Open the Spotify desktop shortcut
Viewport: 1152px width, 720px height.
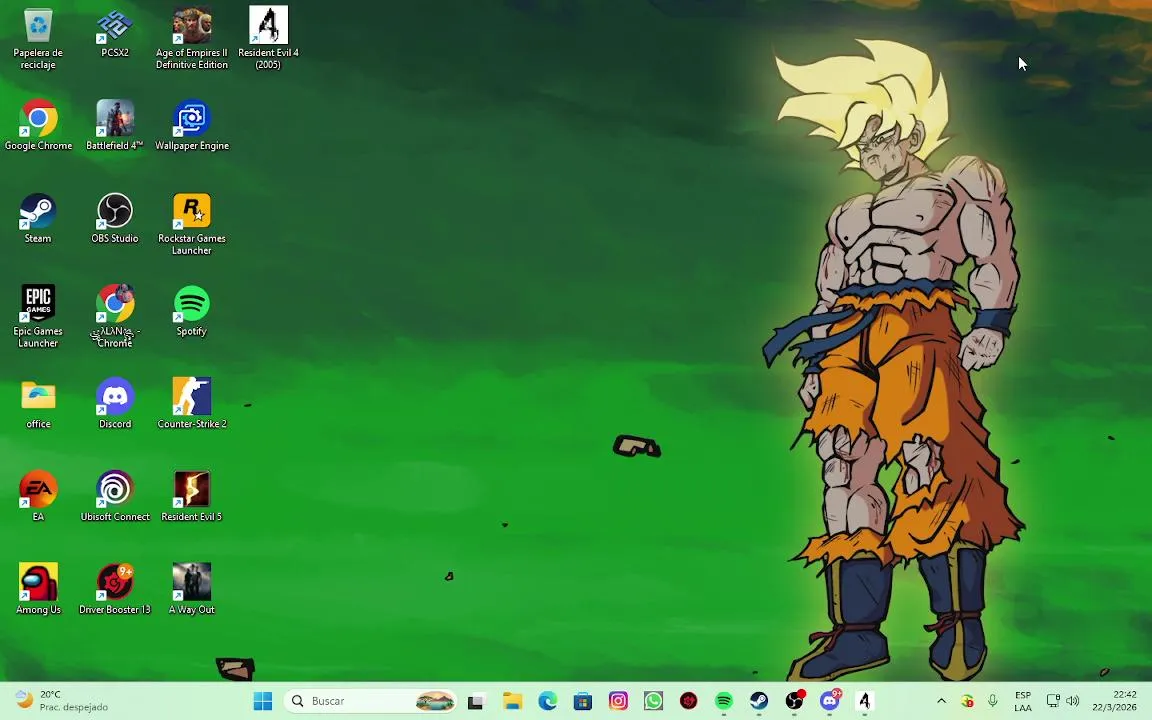[192, 311]
